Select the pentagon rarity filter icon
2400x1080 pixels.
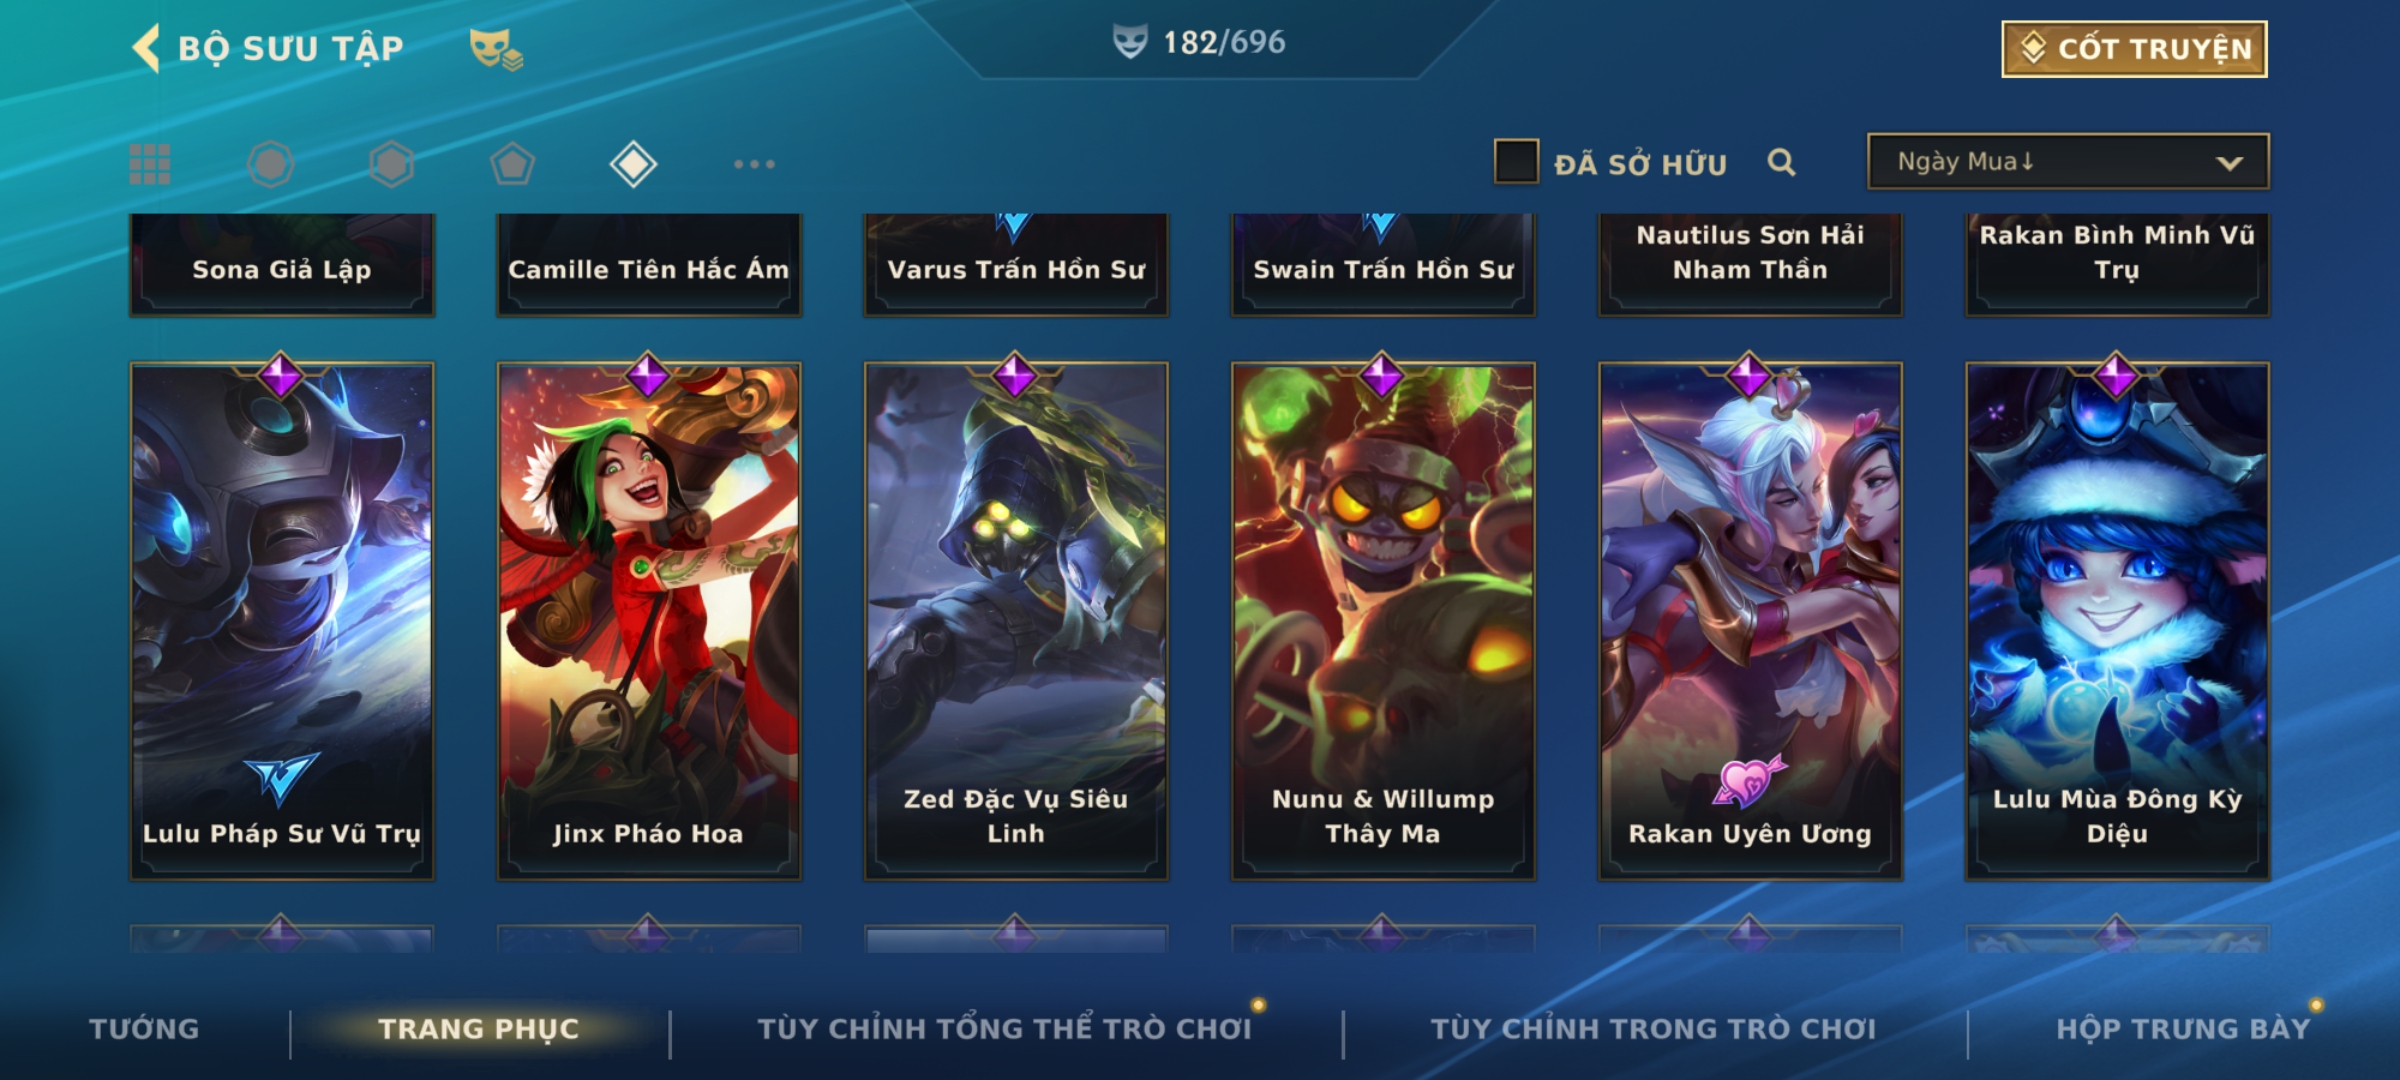point(512,164)
